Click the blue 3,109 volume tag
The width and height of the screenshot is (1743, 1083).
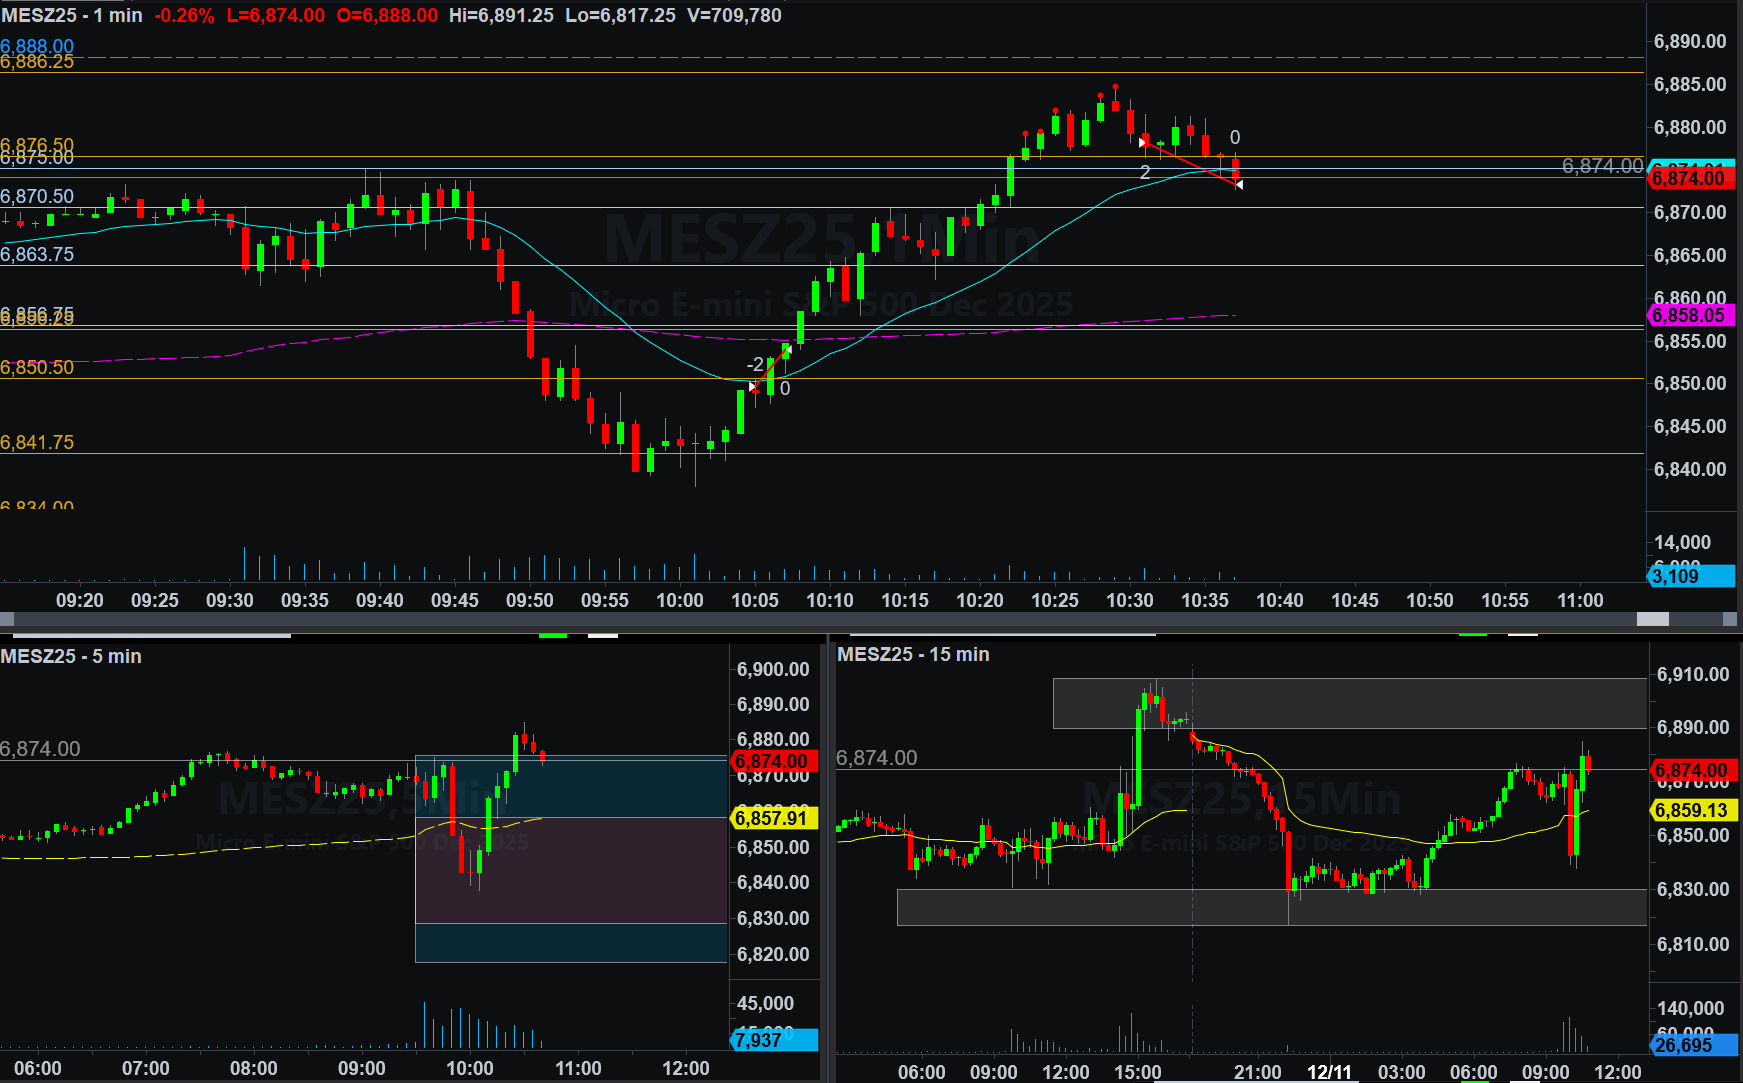tap(1689, 576)
